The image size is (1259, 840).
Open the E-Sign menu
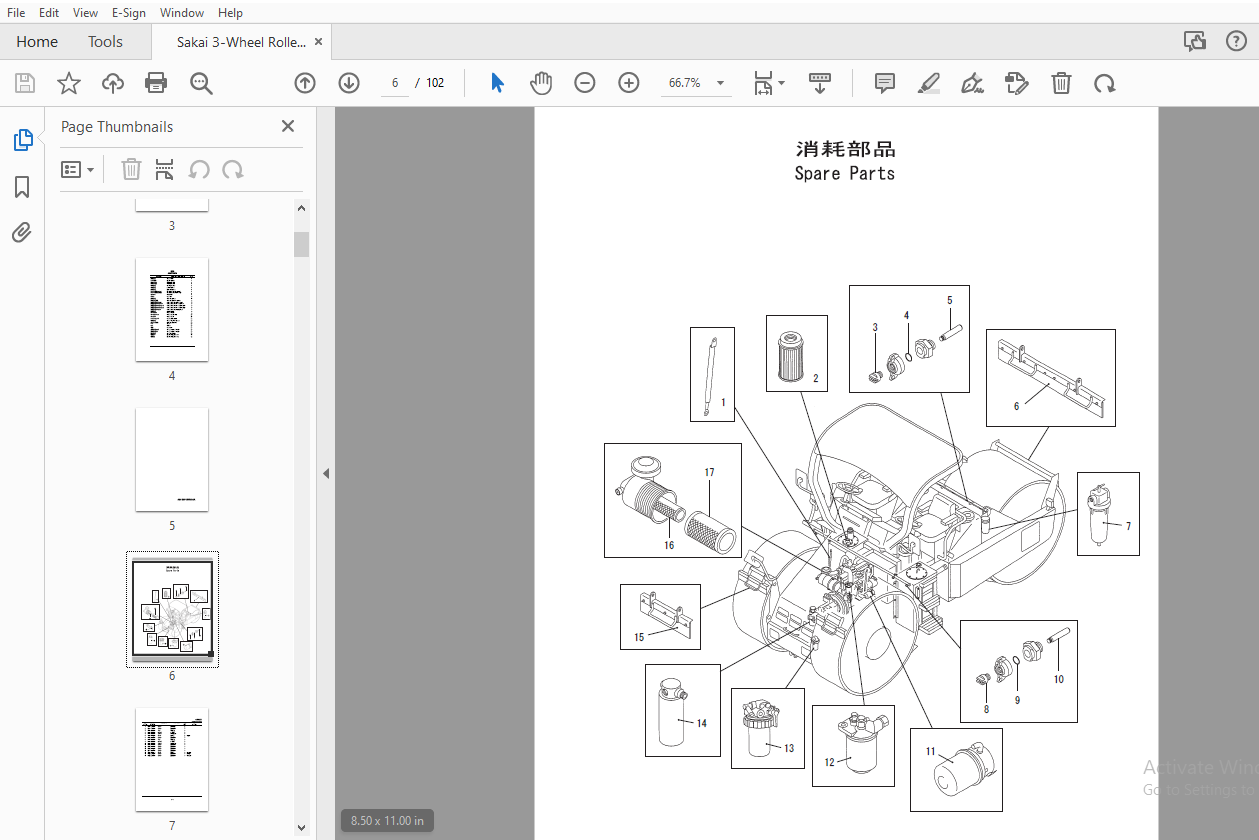tap(128, 12)
